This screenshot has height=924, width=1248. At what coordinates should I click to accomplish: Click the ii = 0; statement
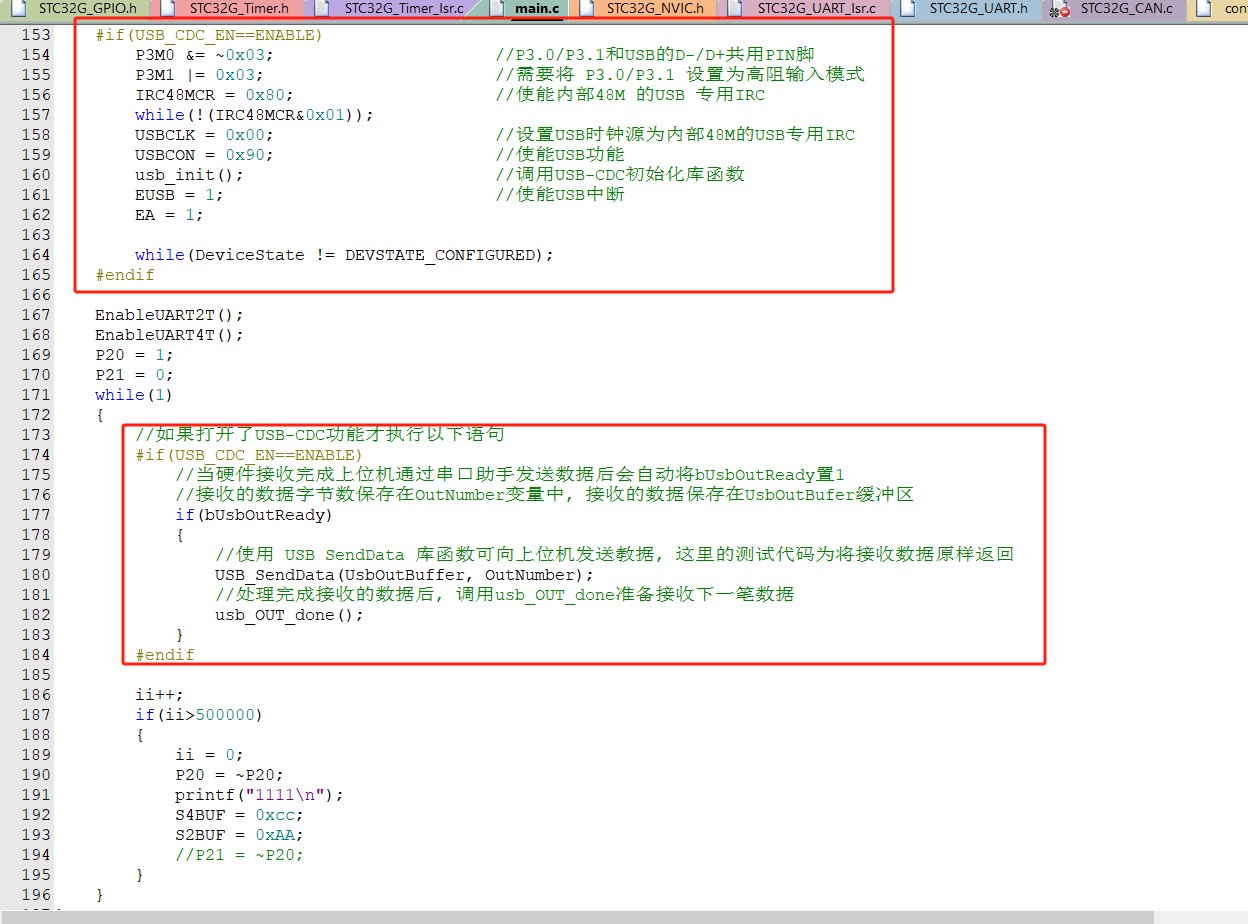click(x=209, y=755)
